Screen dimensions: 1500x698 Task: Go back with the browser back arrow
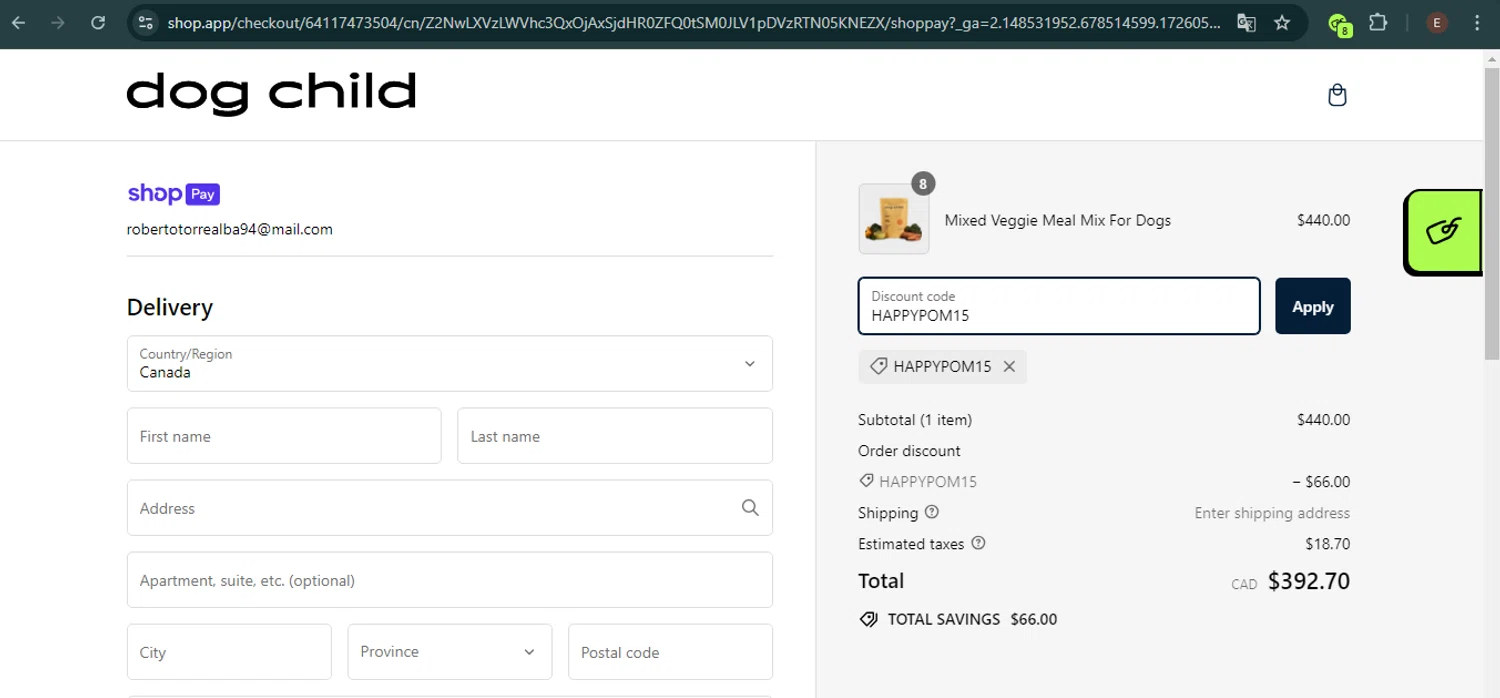(19, 22)
